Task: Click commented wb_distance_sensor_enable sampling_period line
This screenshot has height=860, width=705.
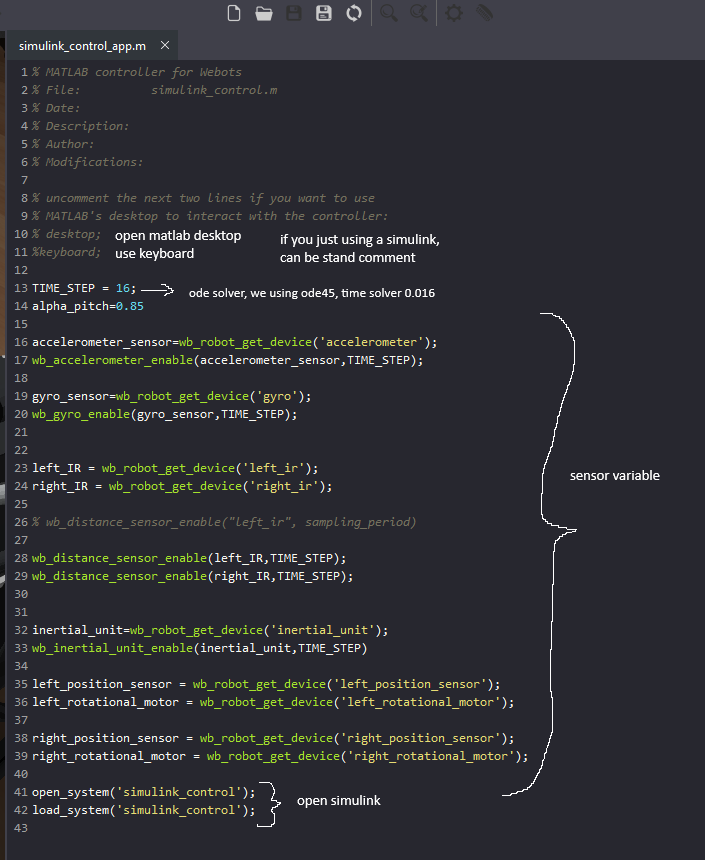Action: [x=224, y=522]
